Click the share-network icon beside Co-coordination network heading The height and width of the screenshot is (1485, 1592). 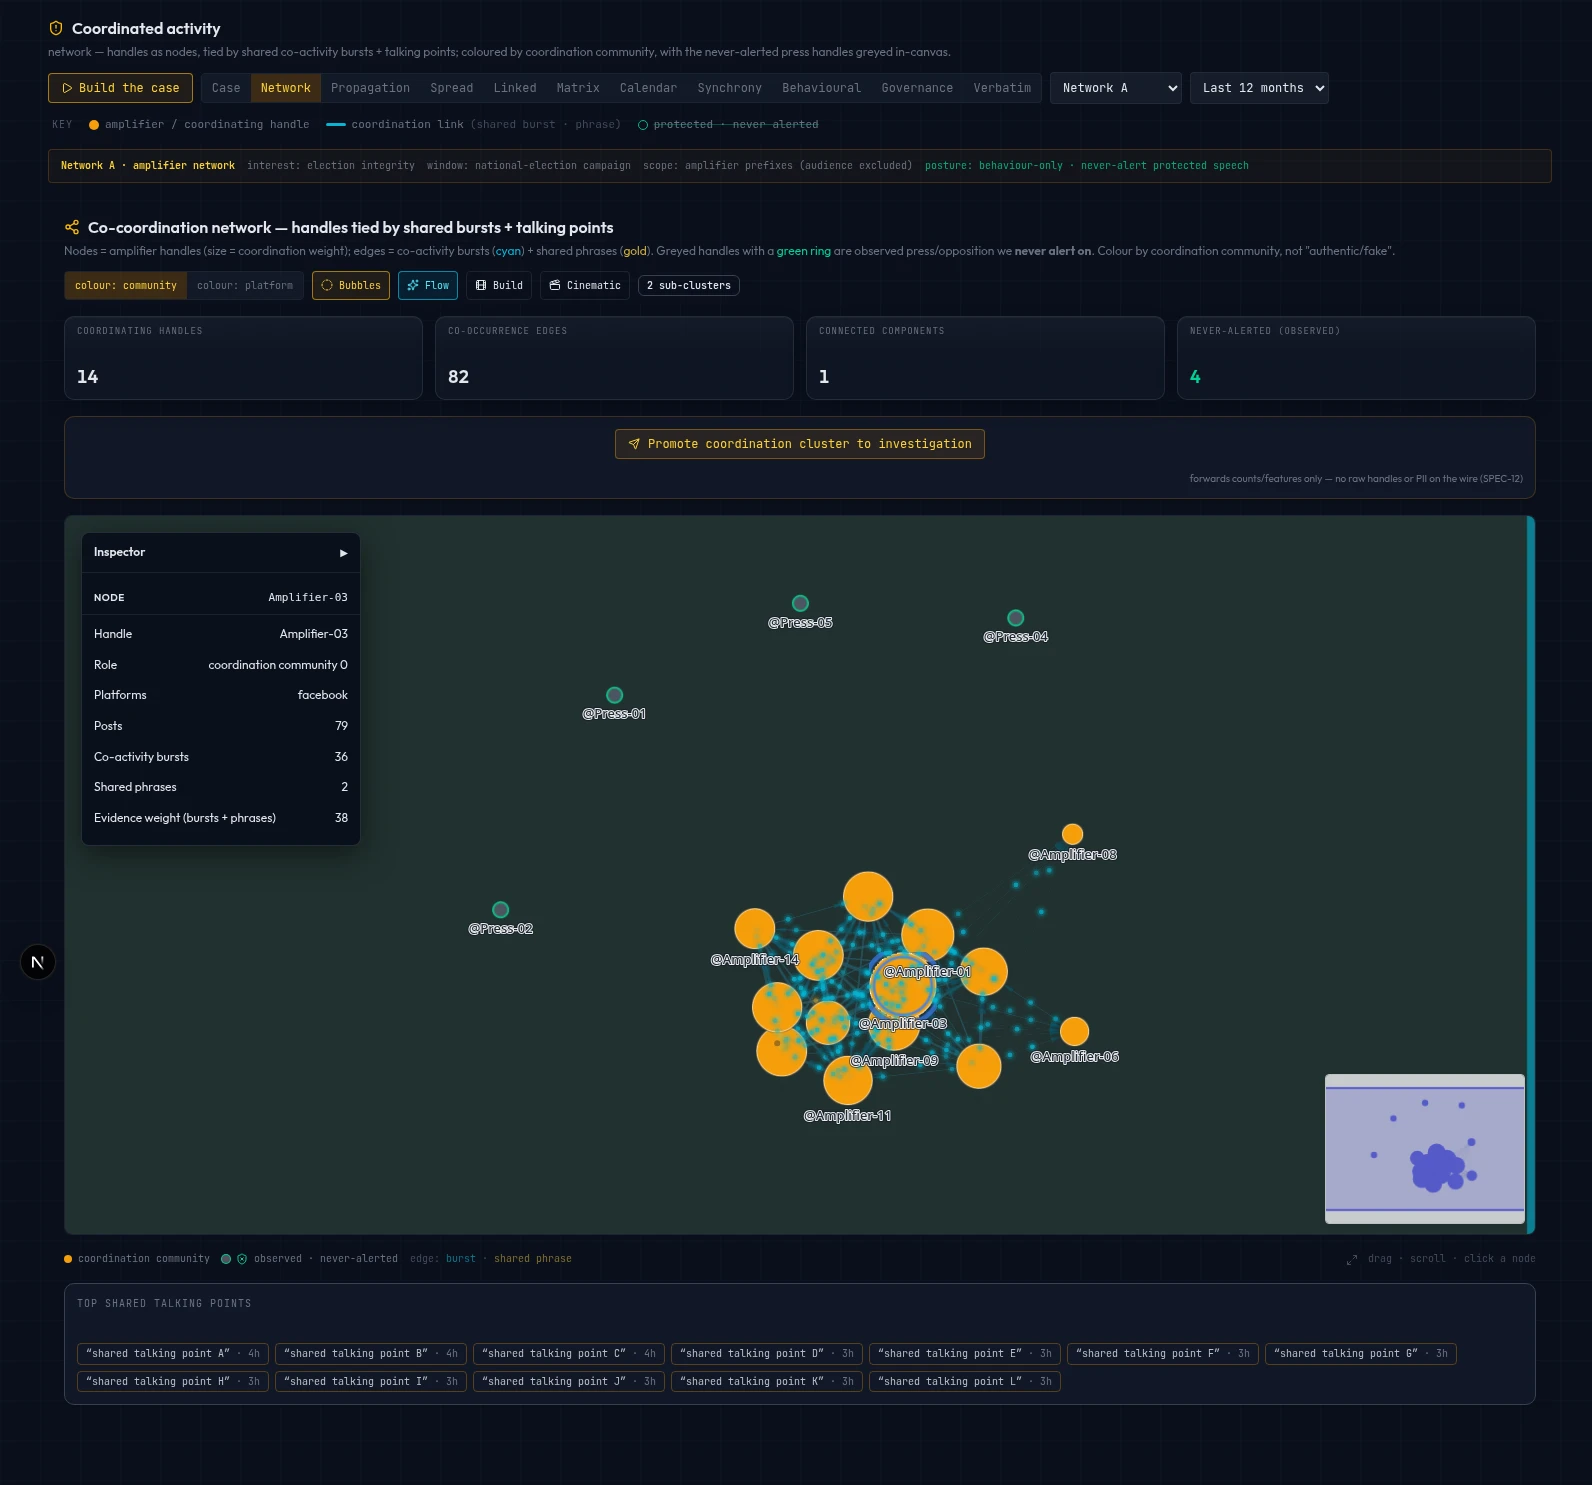pyautogui.click(x=72, y=227)
